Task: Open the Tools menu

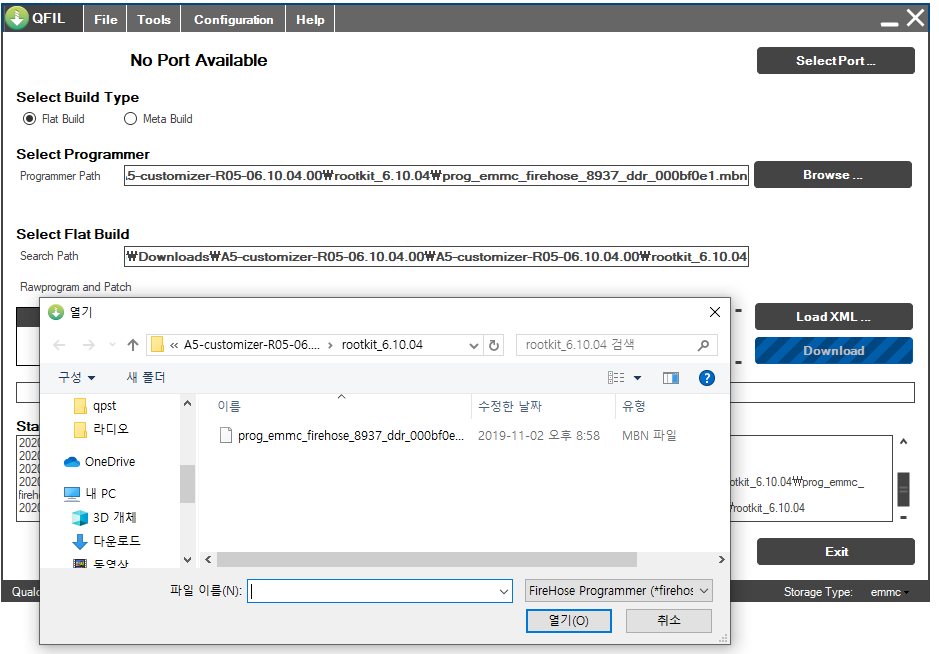Action: [154, 19]
